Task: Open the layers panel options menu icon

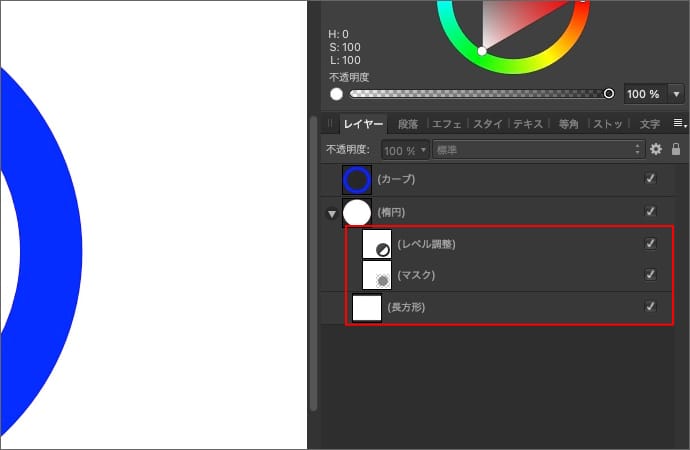Action: (679, 124)
